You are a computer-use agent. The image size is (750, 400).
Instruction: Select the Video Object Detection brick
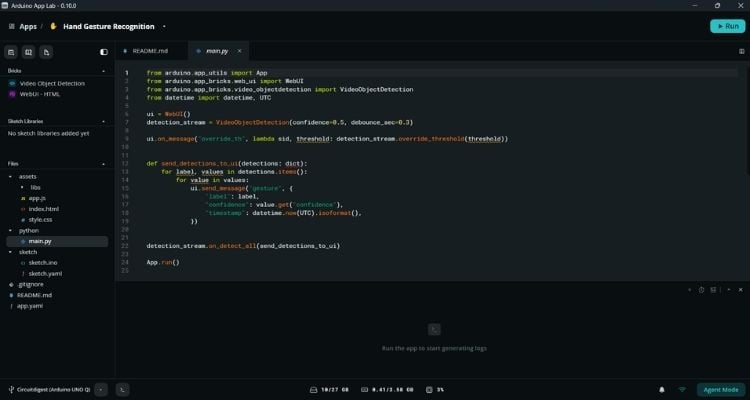pyautogui.click(x=52, y=83)
